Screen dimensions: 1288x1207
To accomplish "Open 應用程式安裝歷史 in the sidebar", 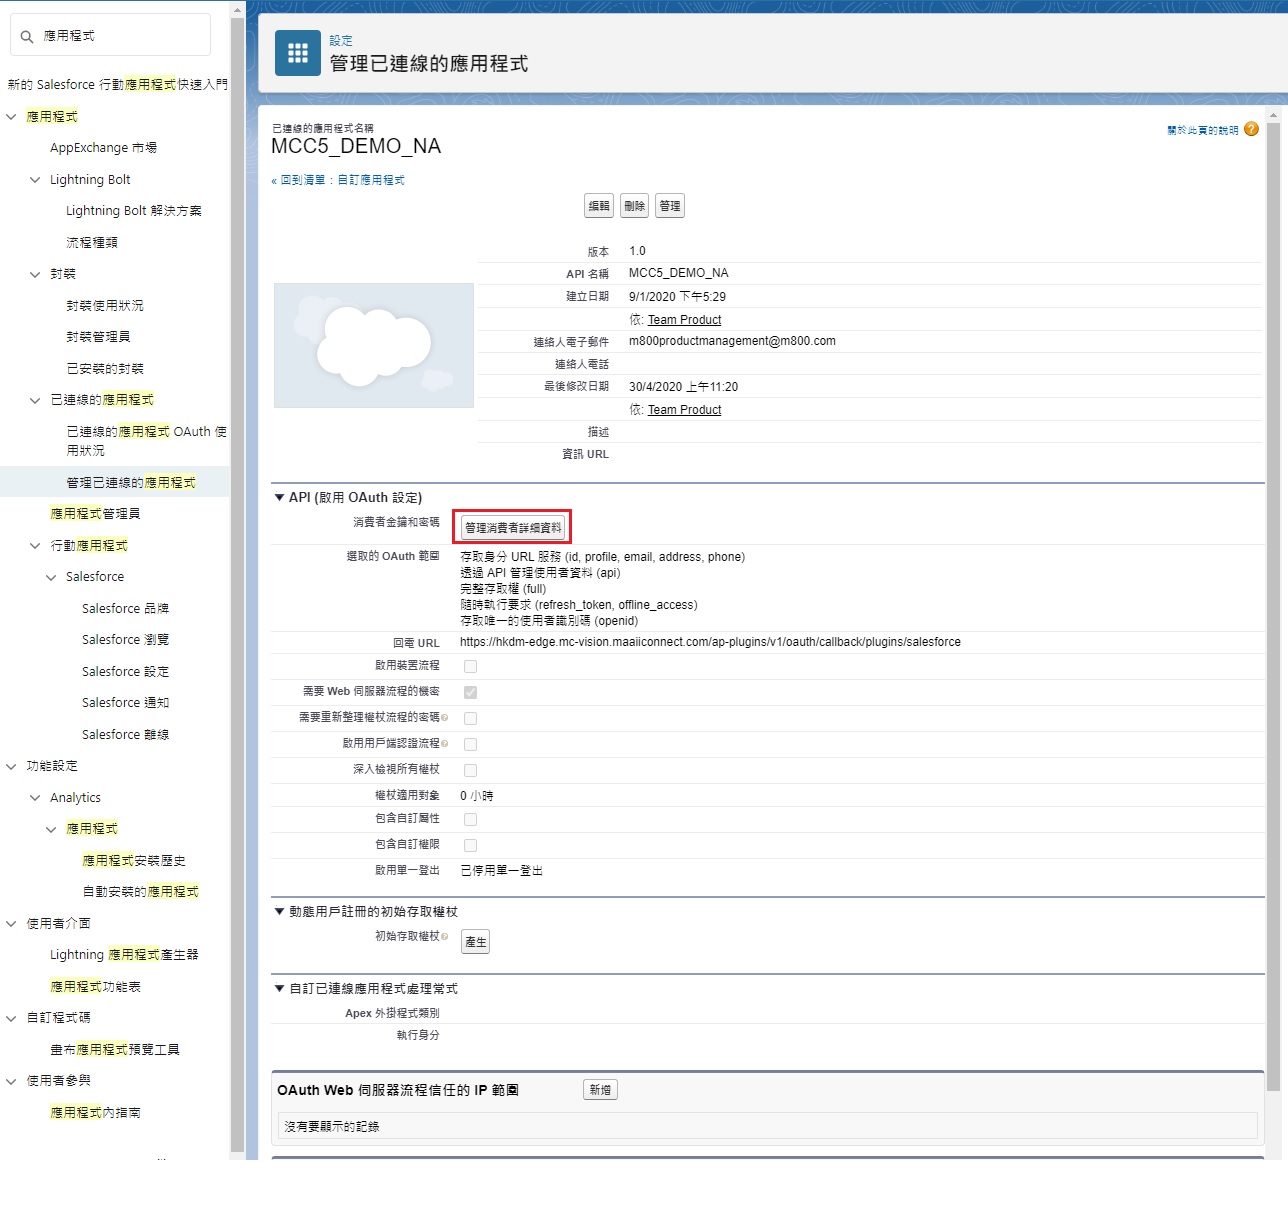I will click(x=134, y=861).
